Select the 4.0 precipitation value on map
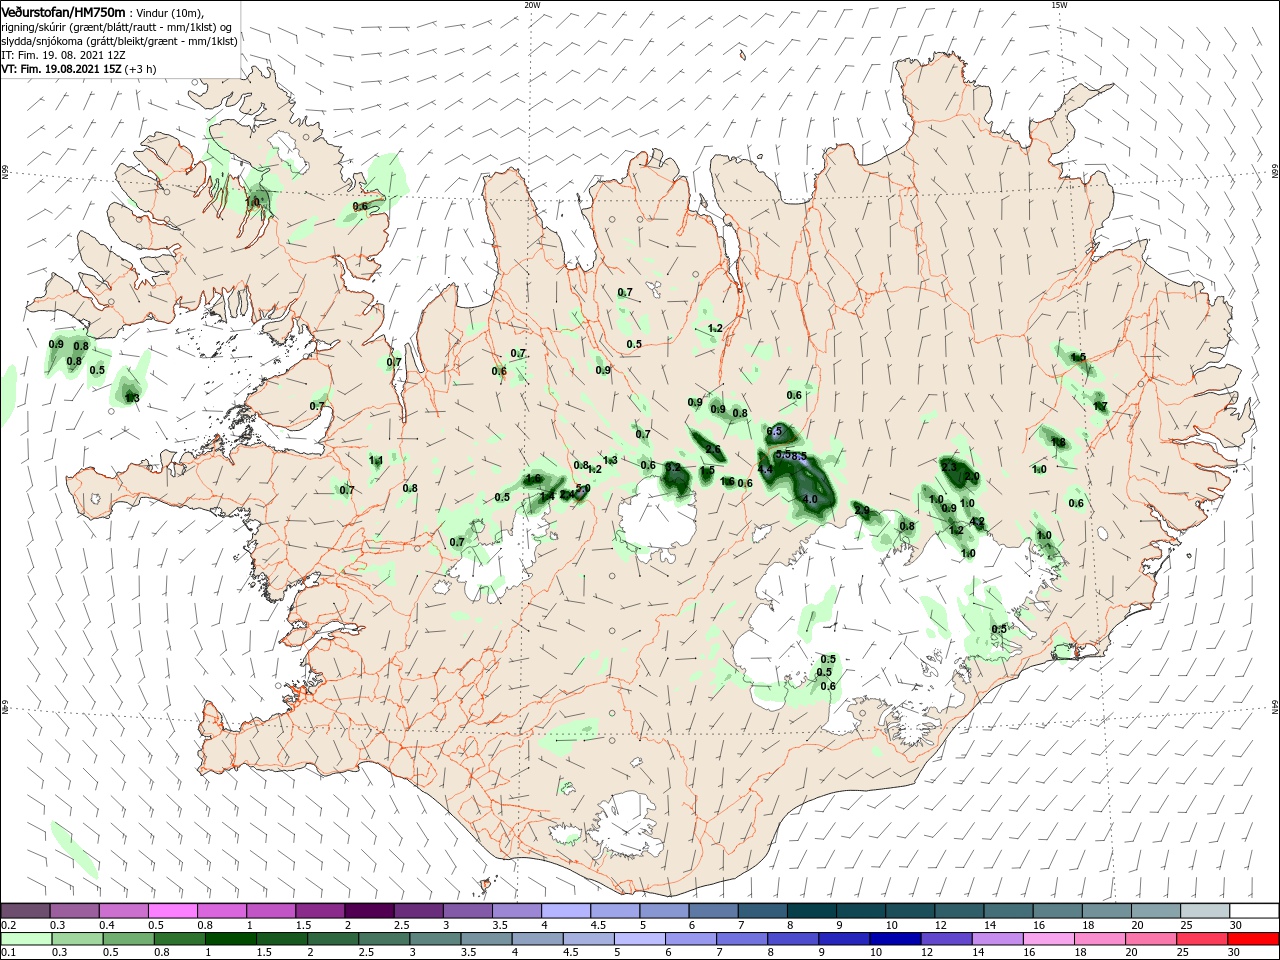 click(811, 499)
